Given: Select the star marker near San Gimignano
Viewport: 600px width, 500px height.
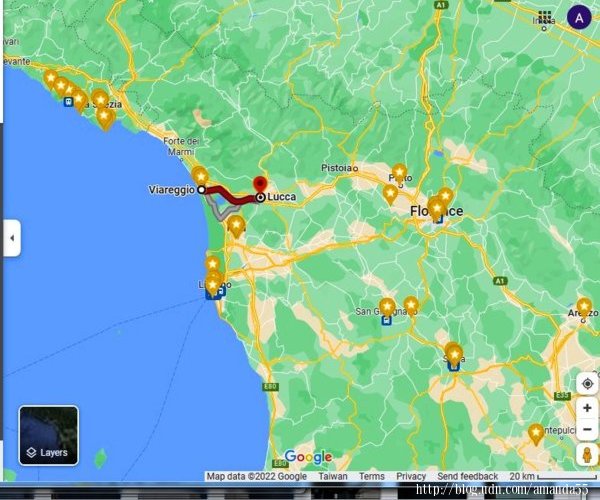Looking at the screenshot, I should coord(387,306).
